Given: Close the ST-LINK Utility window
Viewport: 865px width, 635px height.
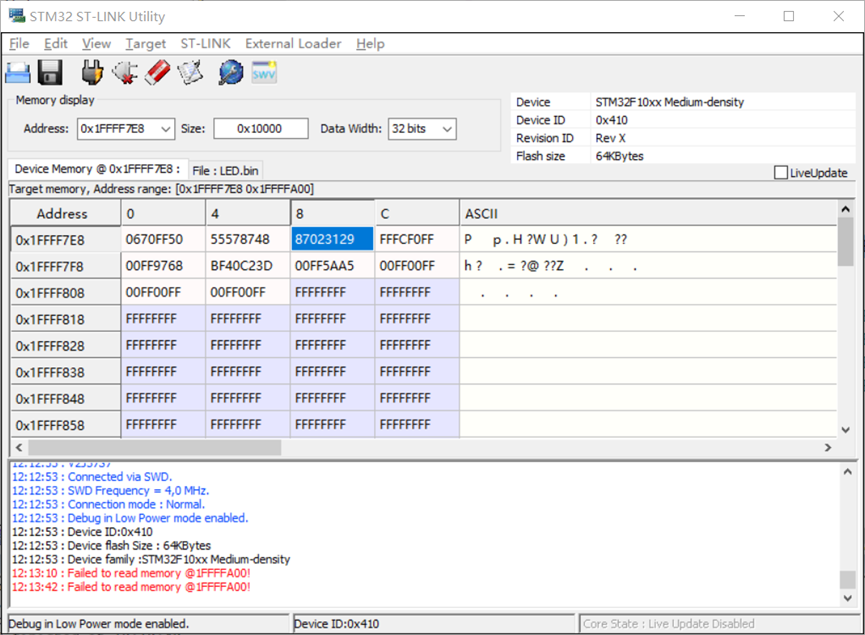Looking at the screenshot, I should coord(839,16).
